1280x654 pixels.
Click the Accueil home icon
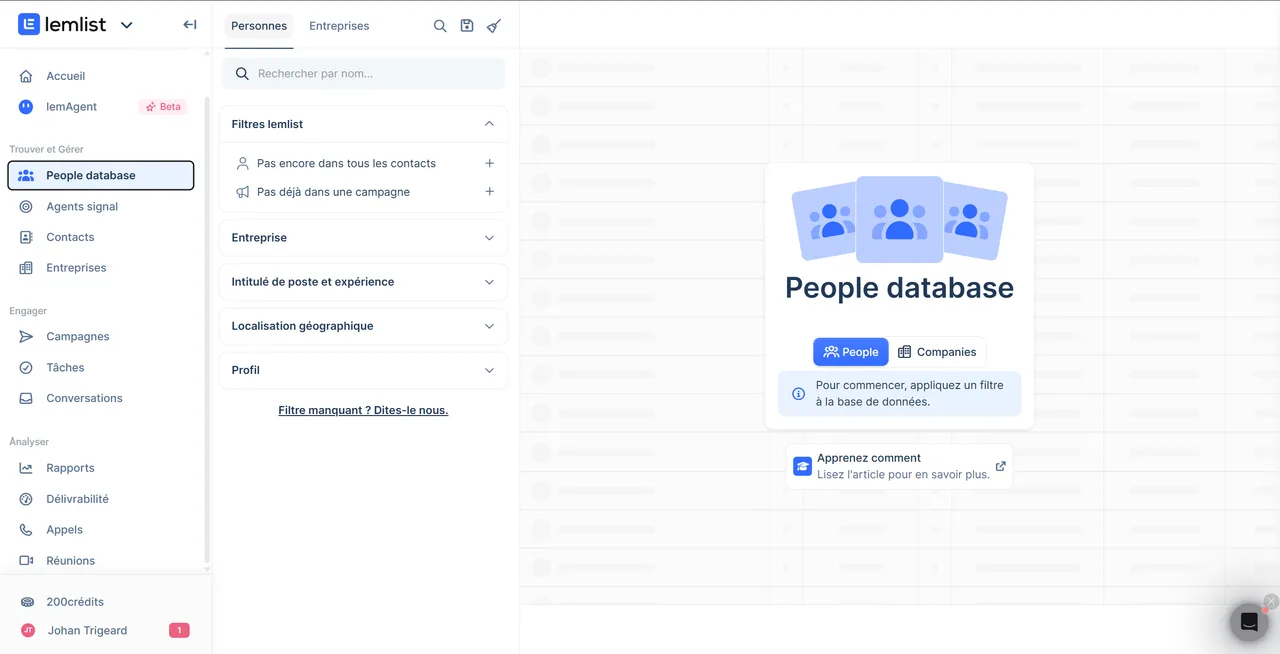coord(26,76)
